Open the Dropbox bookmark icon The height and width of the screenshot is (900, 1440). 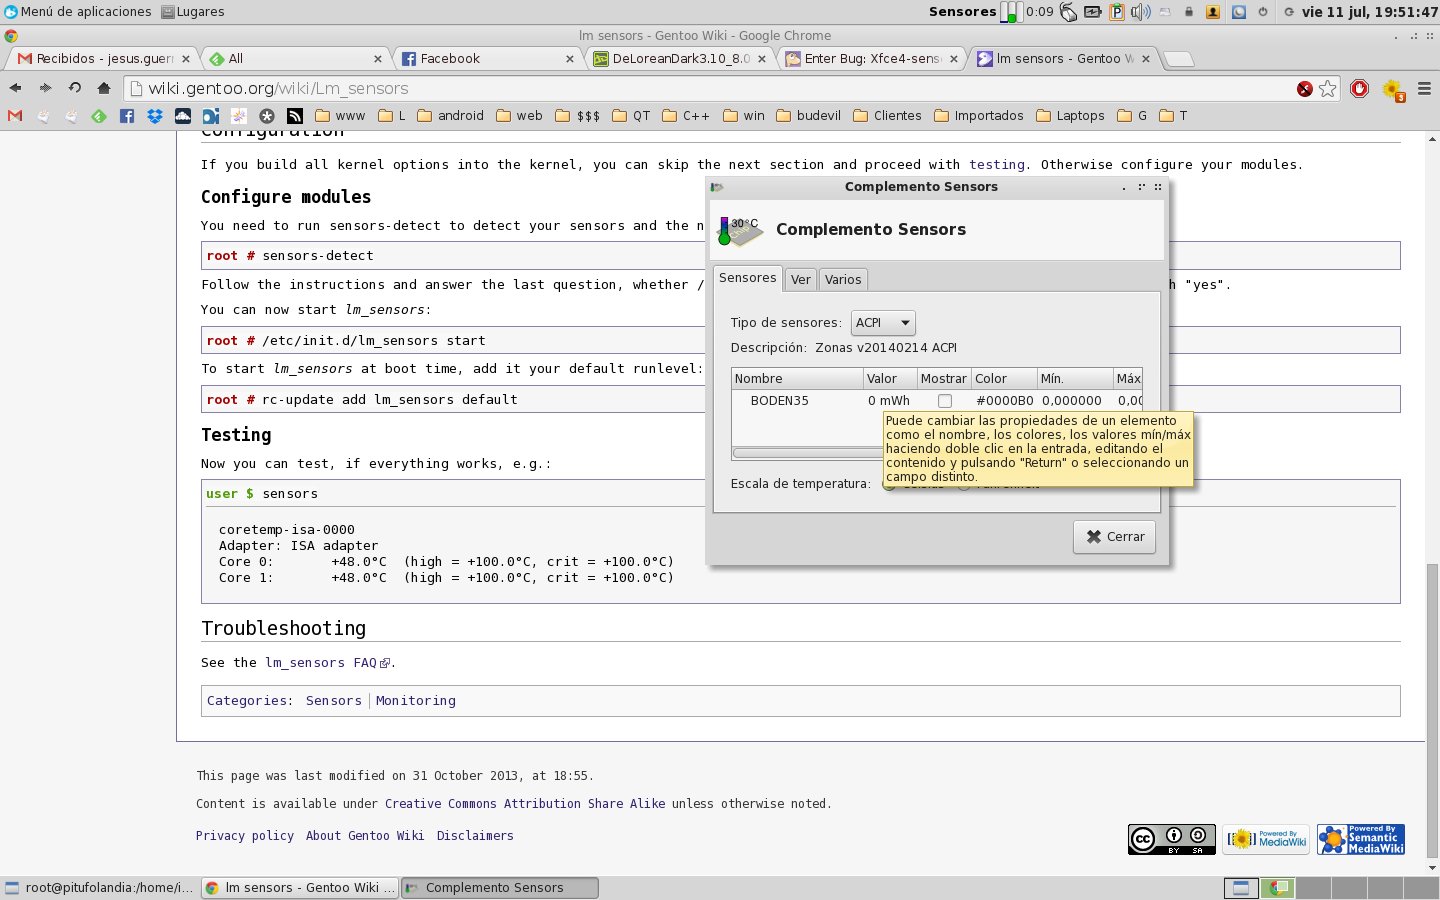tap(154, 116)
